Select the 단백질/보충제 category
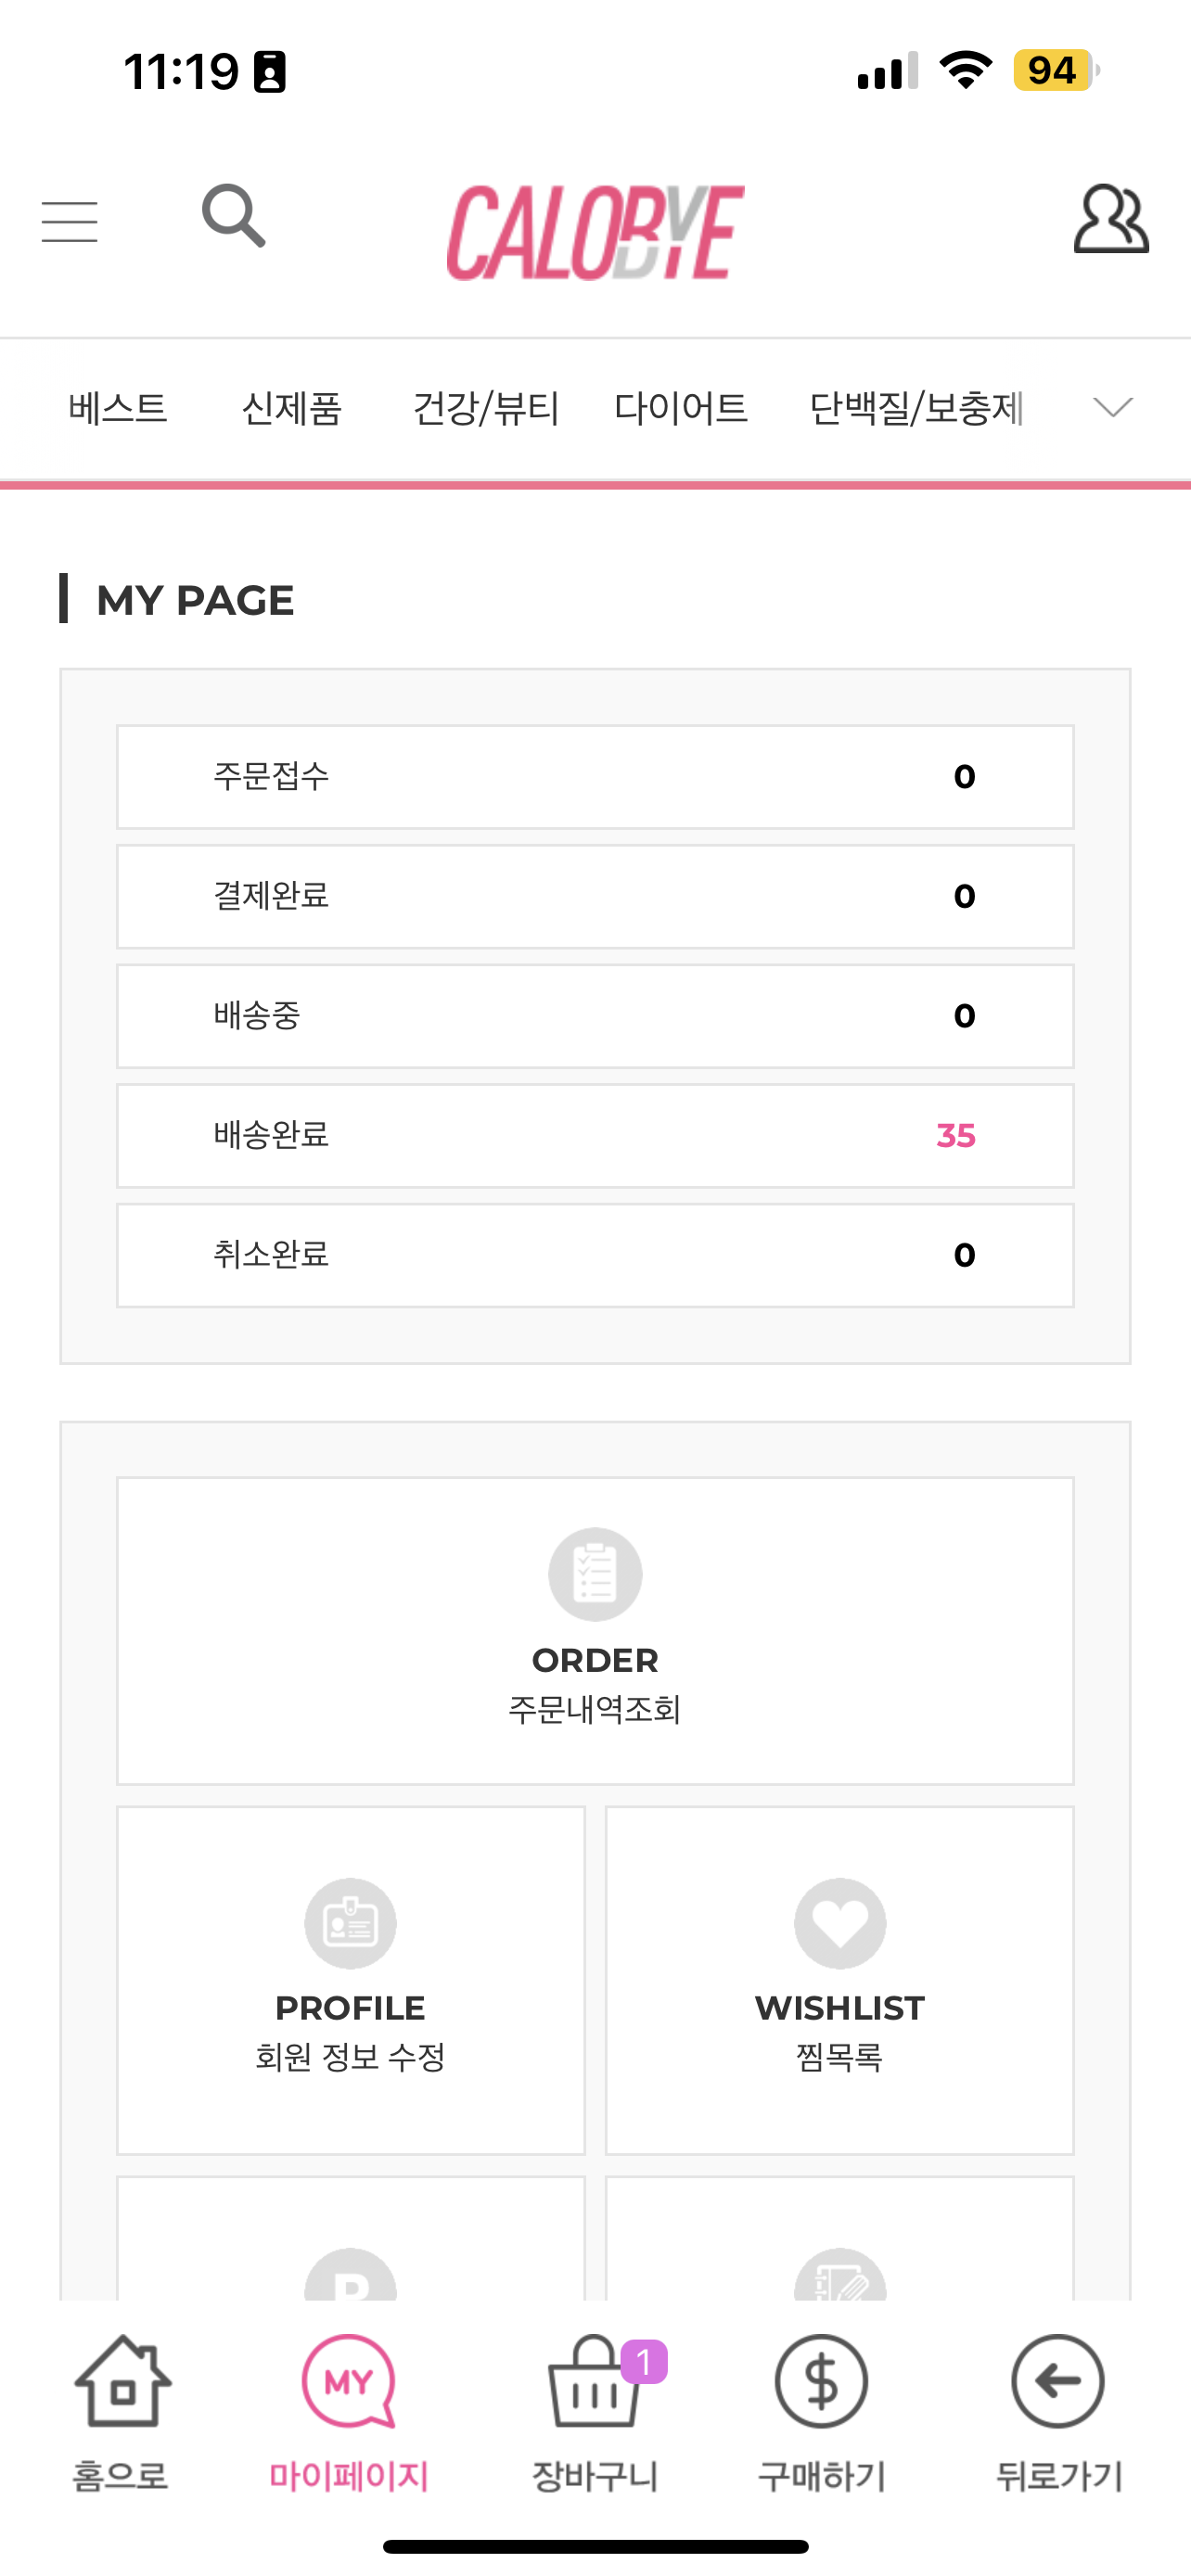The height and width of the screenshot is (2576, 1191). (x=916, y=408)
